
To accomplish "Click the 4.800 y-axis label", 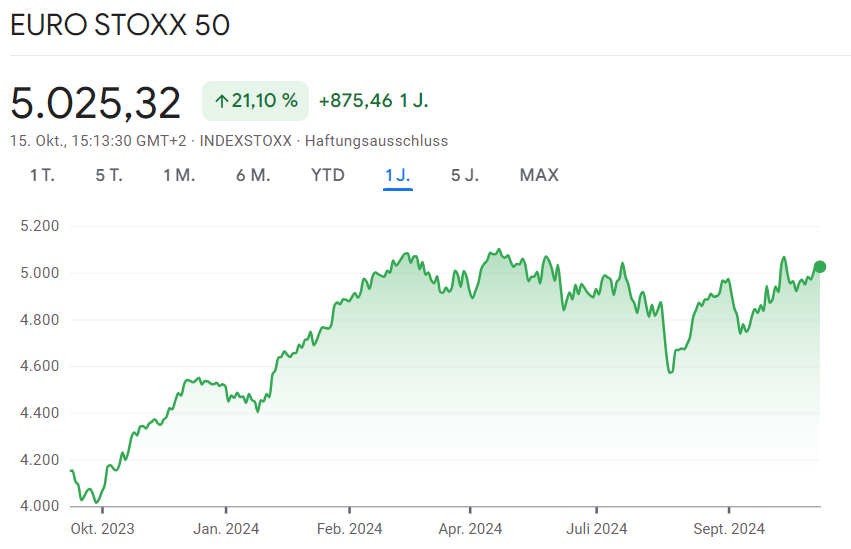I will point(40,320).
